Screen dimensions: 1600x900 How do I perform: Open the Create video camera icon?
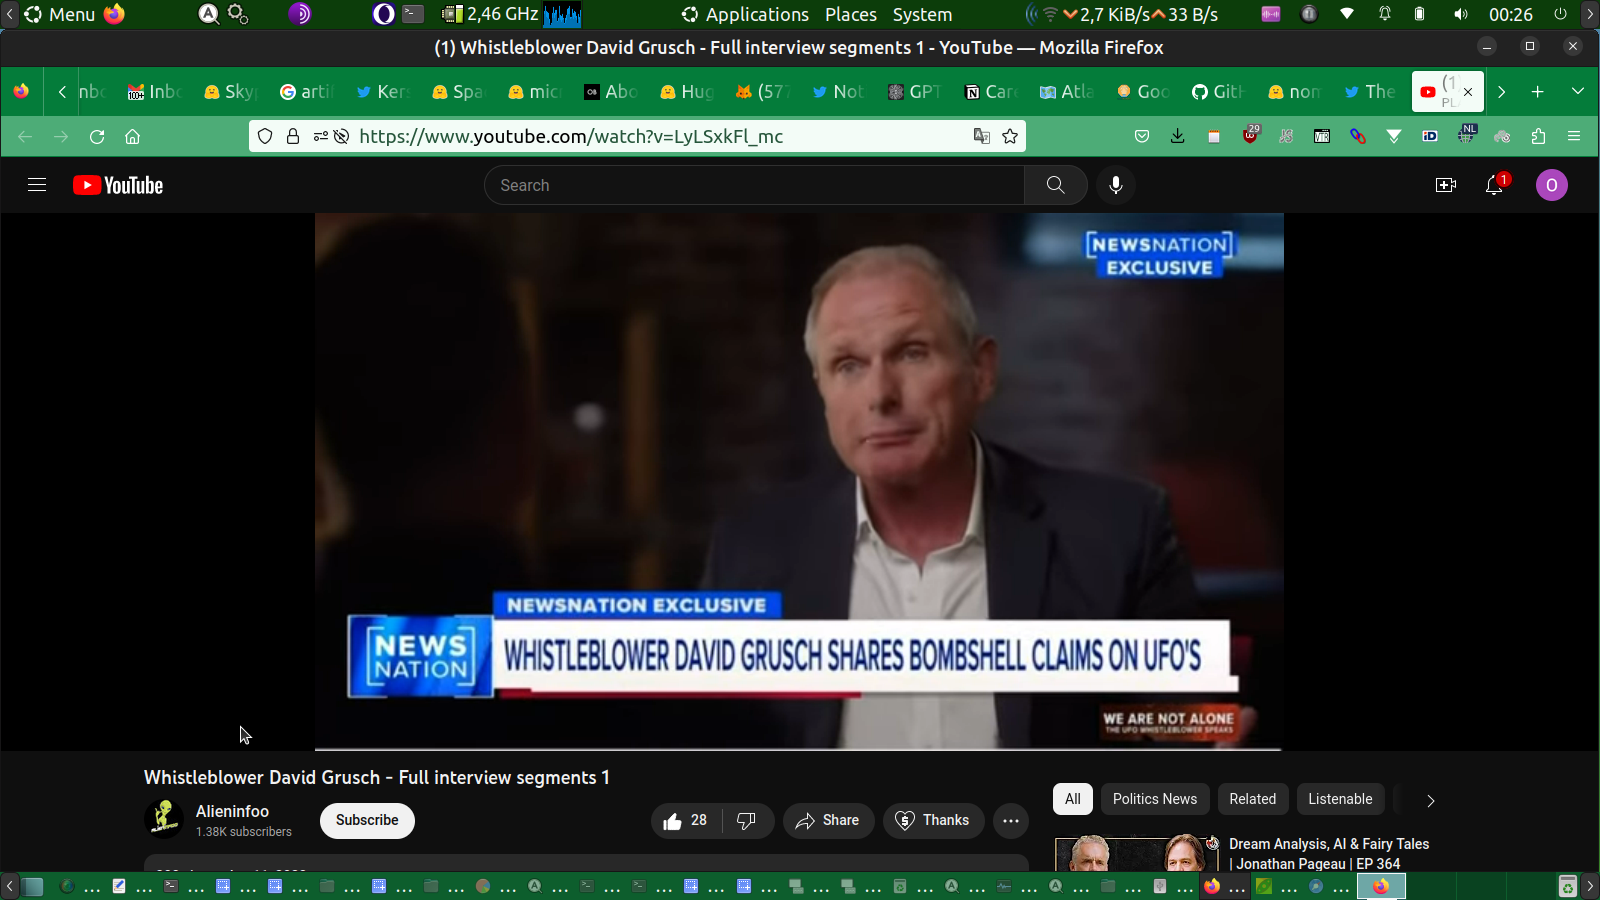pyautogui.click(x=1446, y=185)
